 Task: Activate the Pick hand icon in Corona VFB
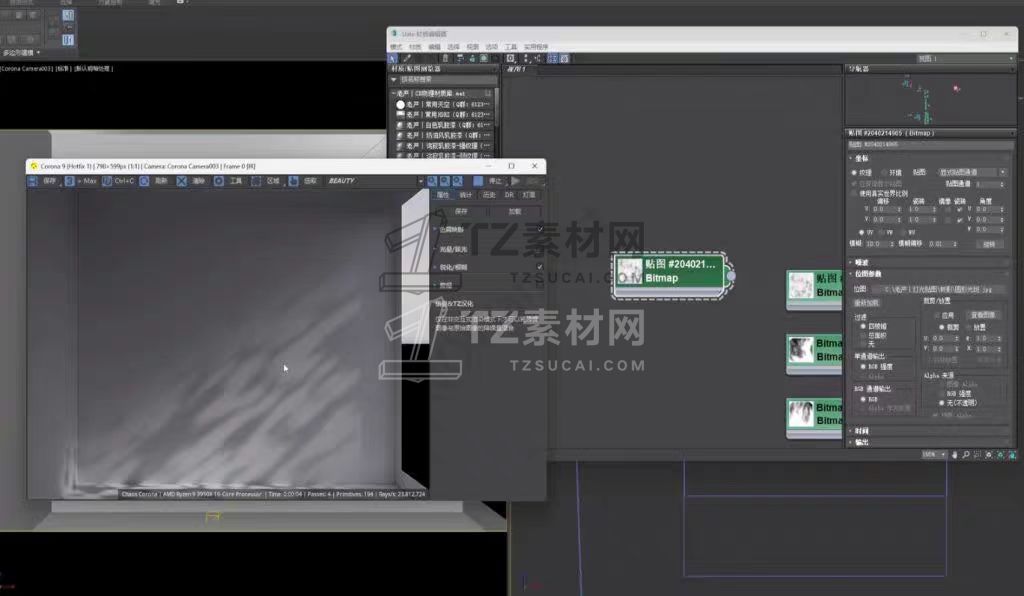(293, 181)
